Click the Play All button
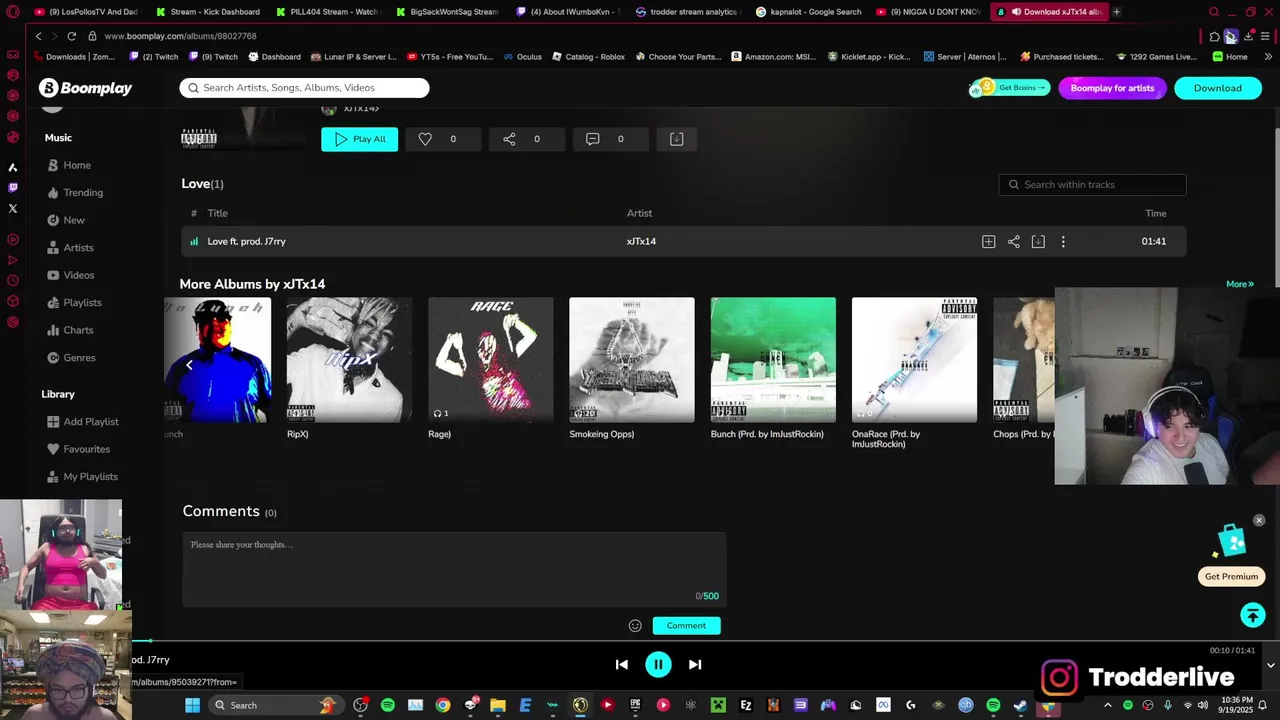The height and width of the screenshot is (720, 1280). 359,139
